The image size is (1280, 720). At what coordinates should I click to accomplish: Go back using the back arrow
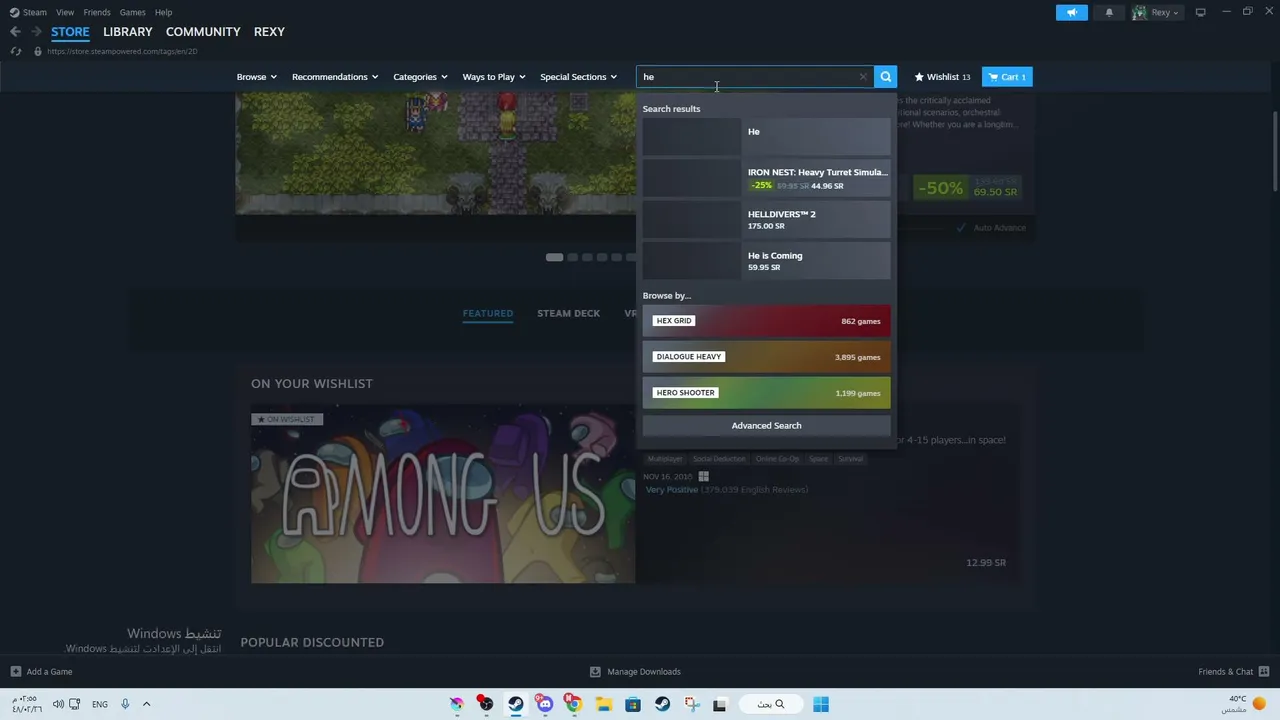point(15,32)
